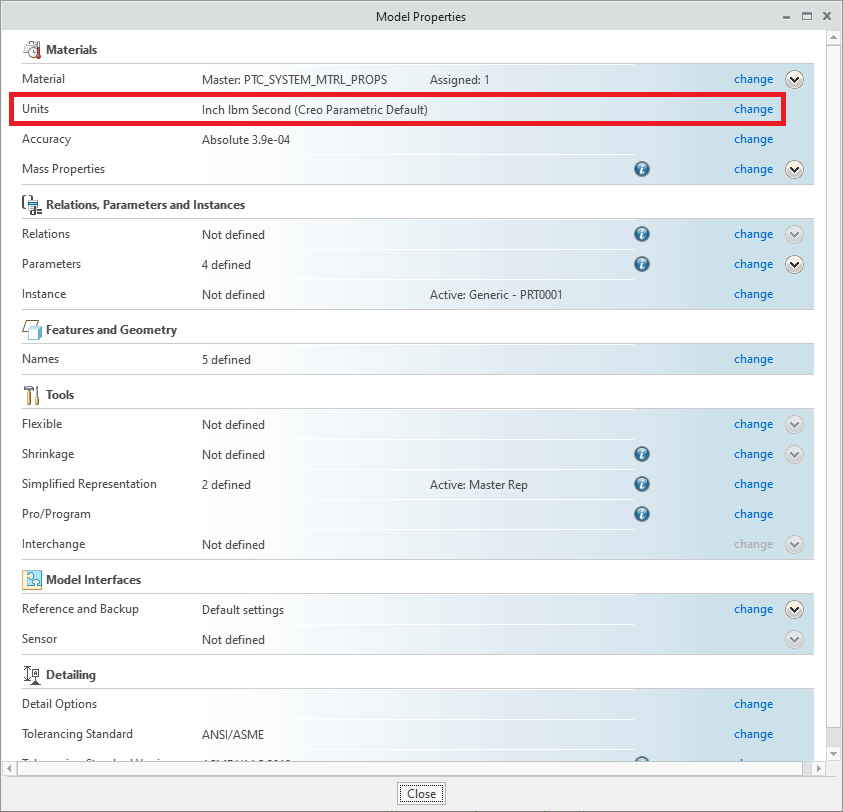Expand Reference and Backup details
This screenshot has width=843, height=812.
point(794,609)
